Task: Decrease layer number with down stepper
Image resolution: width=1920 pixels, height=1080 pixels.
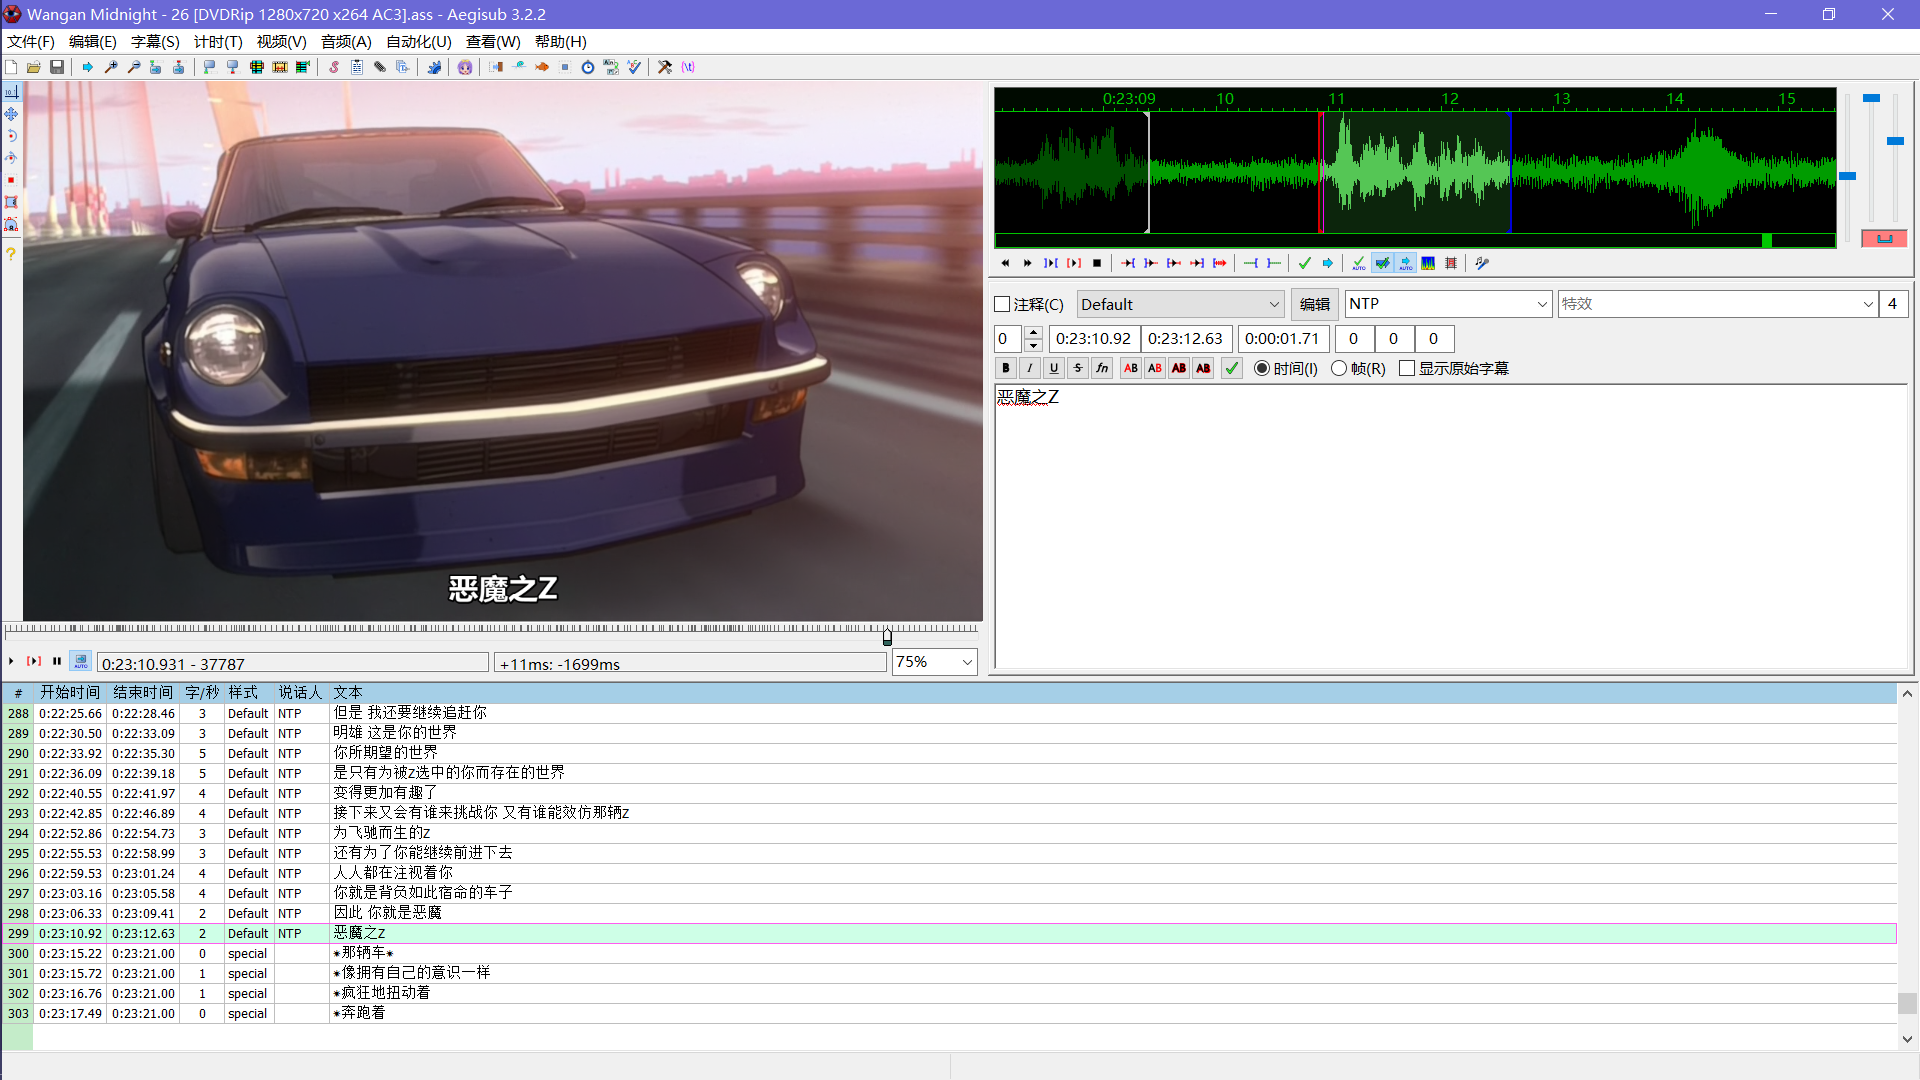Action: pyautogui.click(x=1034, y=345)
